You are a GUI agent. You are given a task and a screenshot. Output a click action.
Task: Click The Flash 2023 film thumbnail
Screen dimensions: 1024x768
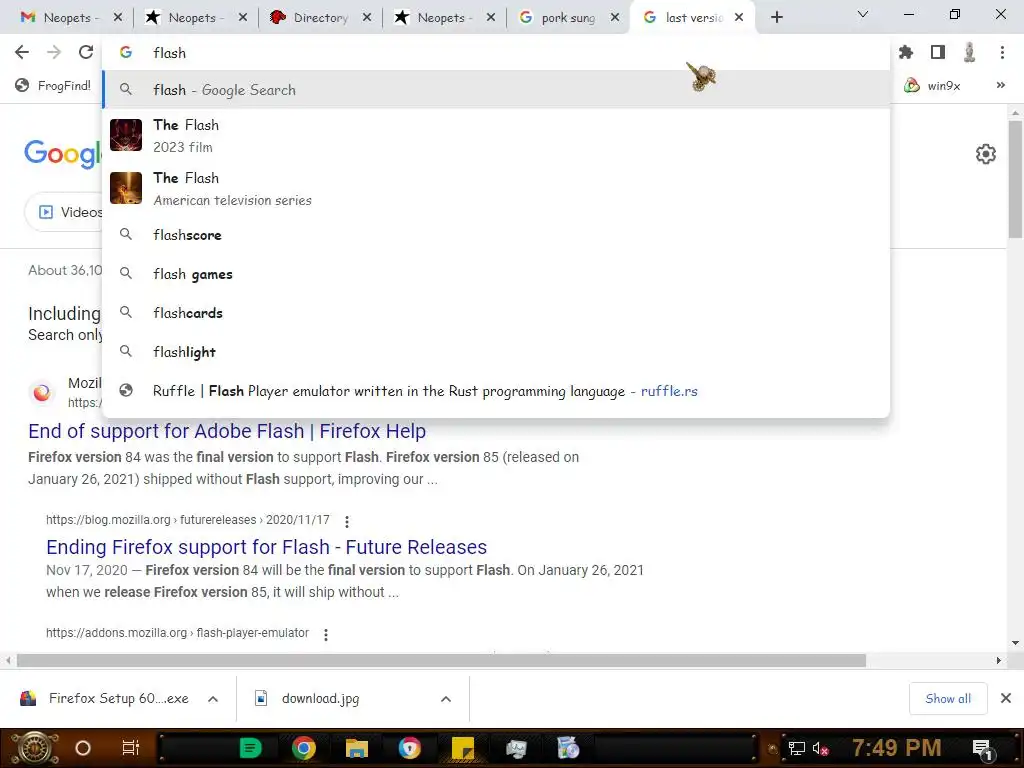click(x=126, y=135)
